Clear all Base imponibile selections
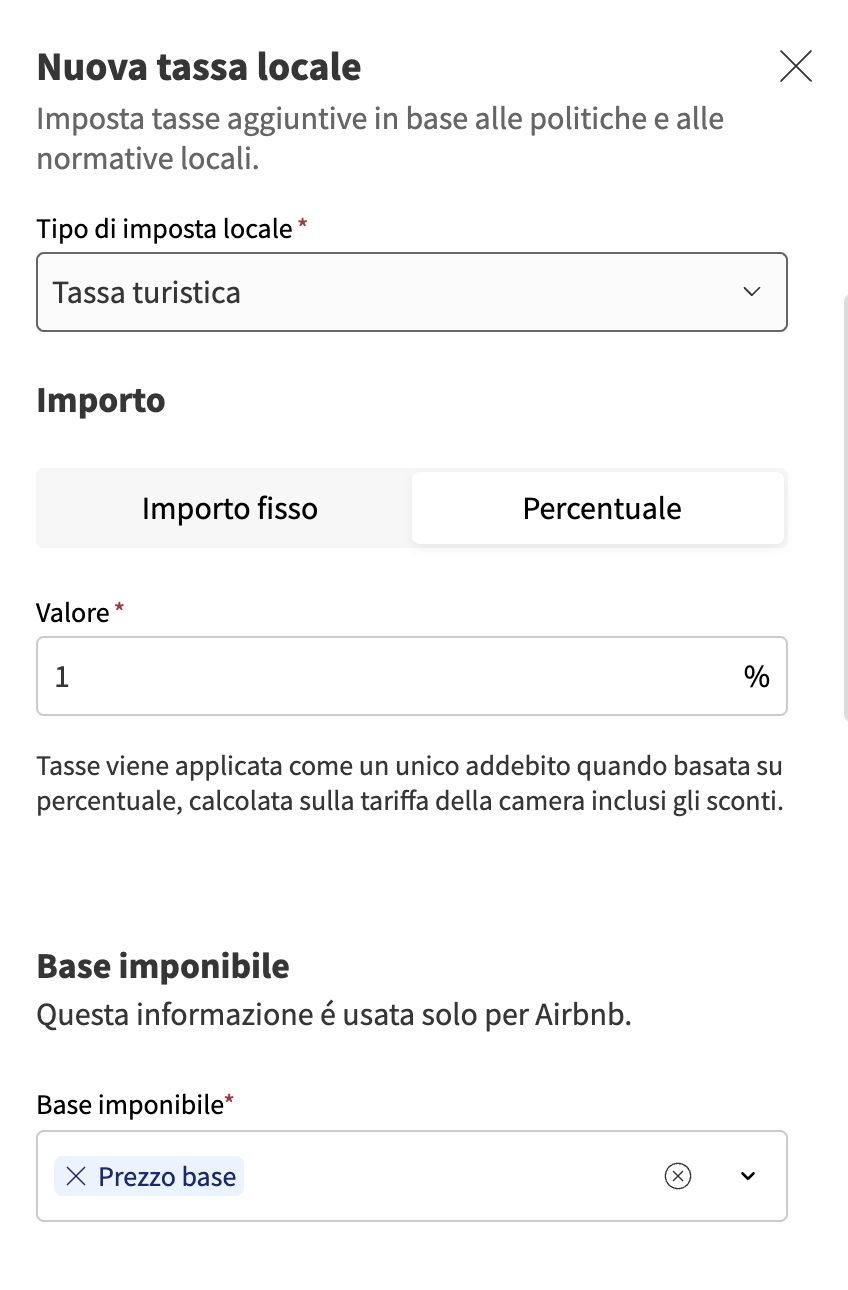The height and width of the screenshot is (1290, 848). click(678, 1176)
